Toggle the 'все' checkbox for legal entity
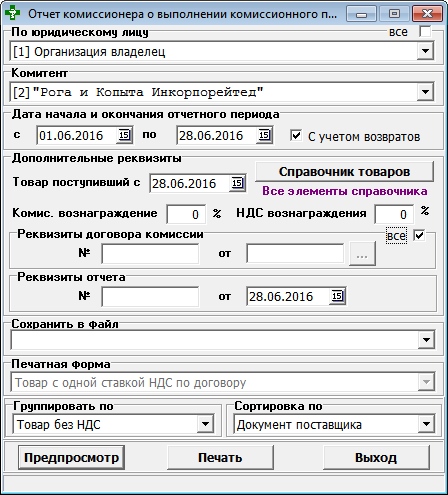 425,32
